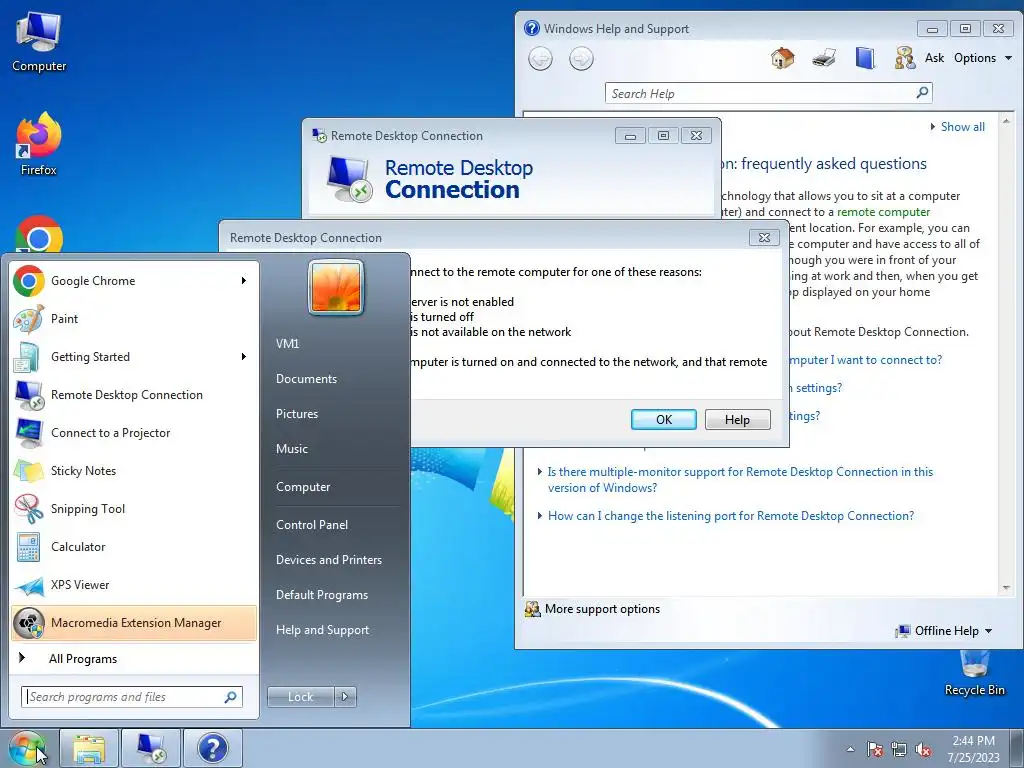Image resolution: width=1024 pixels, height=768 pixels.
Task: Open Sticky Notes from Start menu
Action: tap(134, 470)
